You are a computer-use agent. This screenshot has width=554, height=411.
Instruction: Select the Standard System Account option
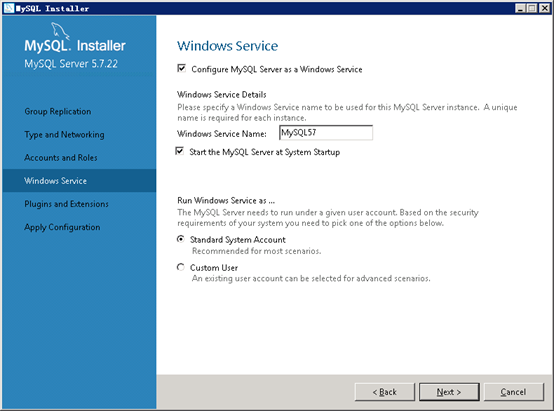click(181, 239)
